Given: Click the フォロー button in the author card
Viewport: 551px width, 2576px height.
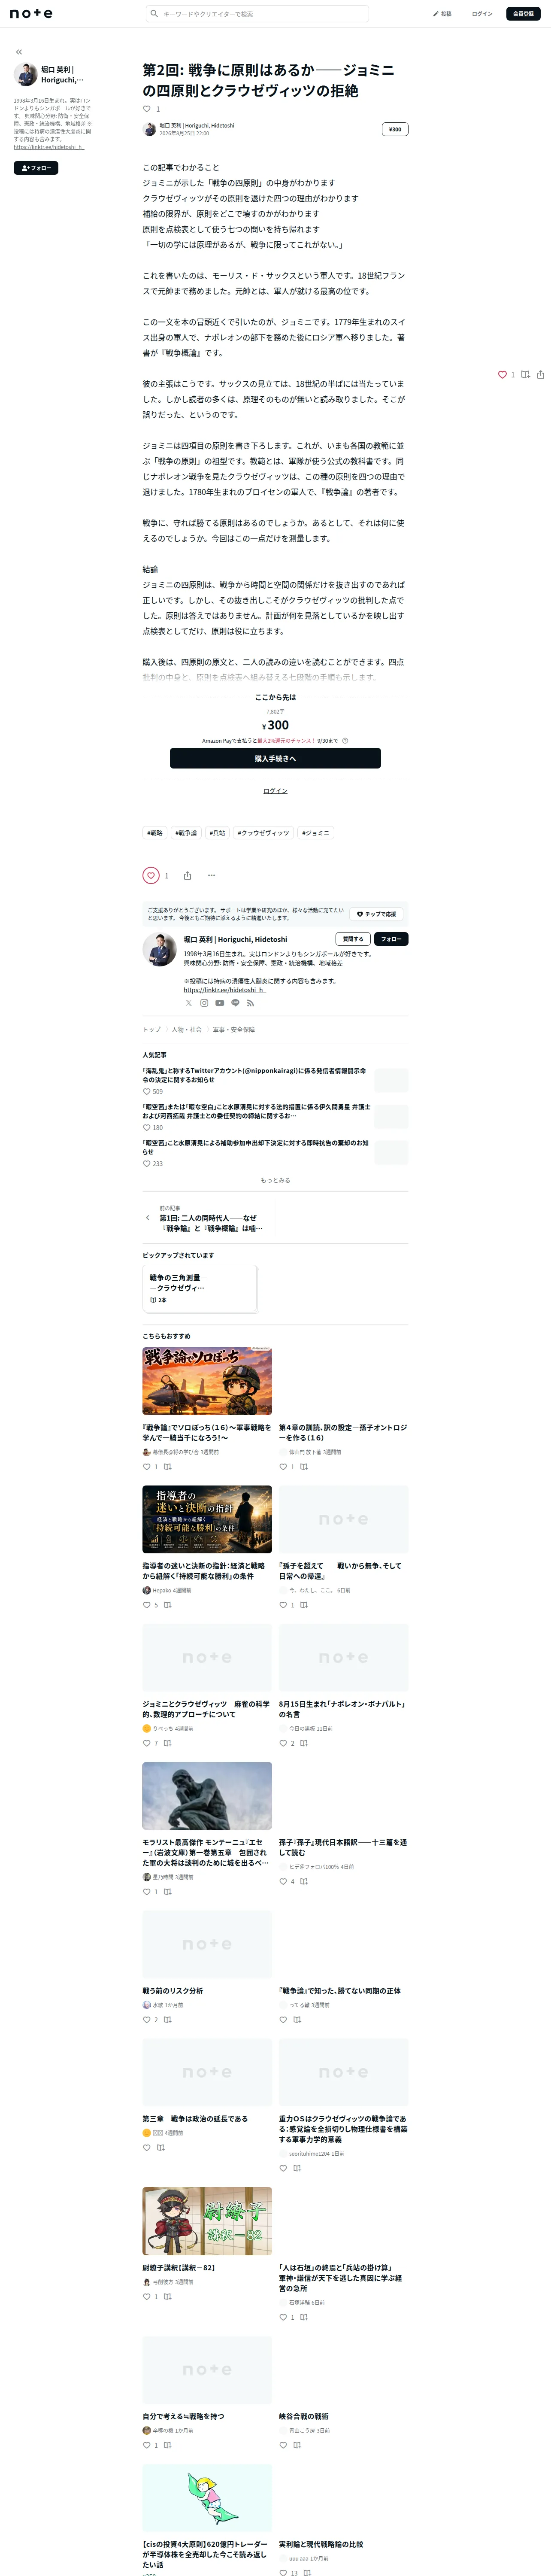Looking at the screenshot, I should (x=391, y=939).
